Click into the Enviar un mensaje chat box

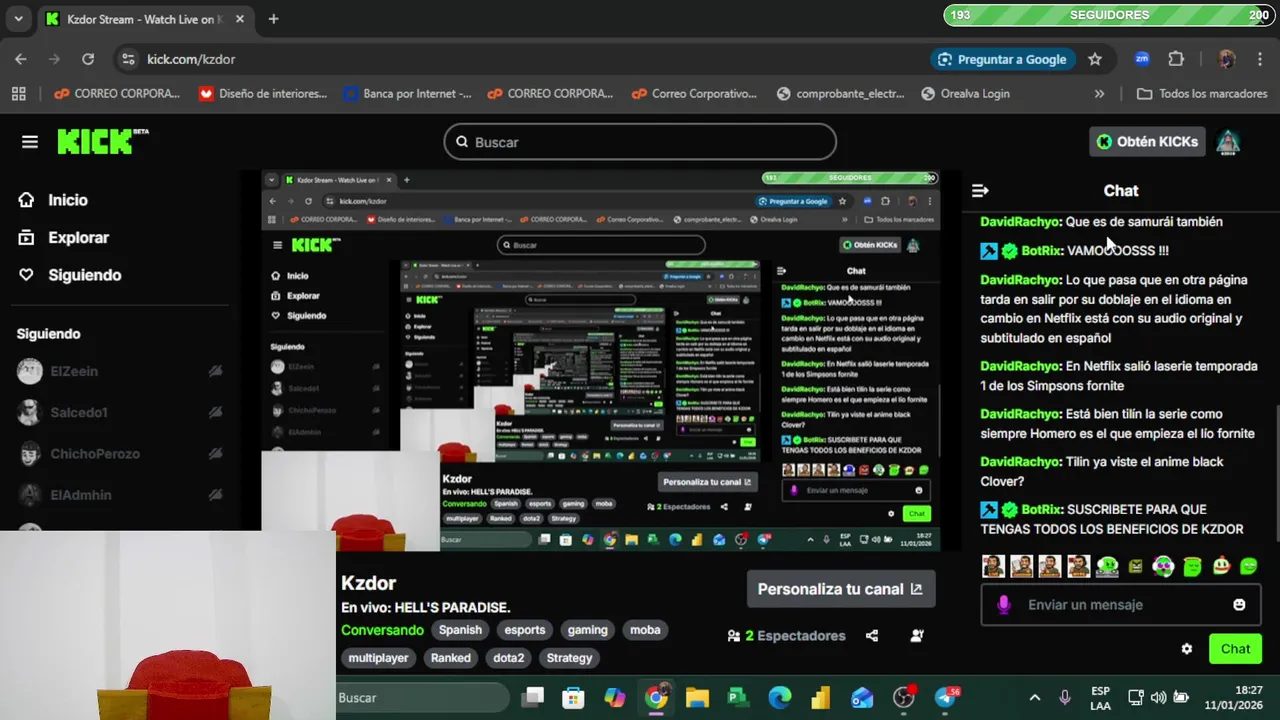[x=1120, y=605]
